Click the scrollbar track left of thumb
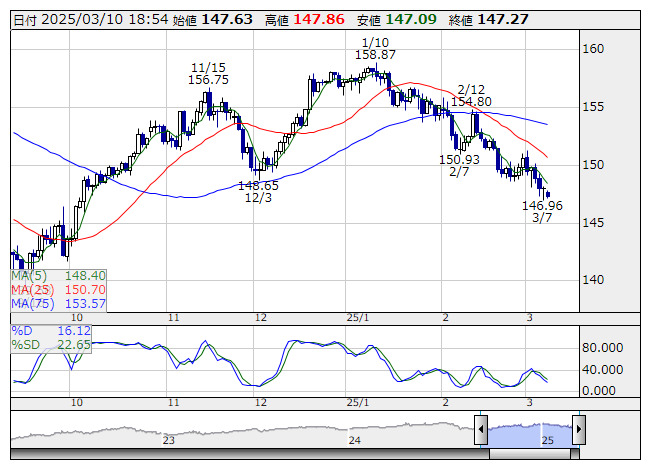653x470 pixels. pyautogui.click(x=250, y=454)
